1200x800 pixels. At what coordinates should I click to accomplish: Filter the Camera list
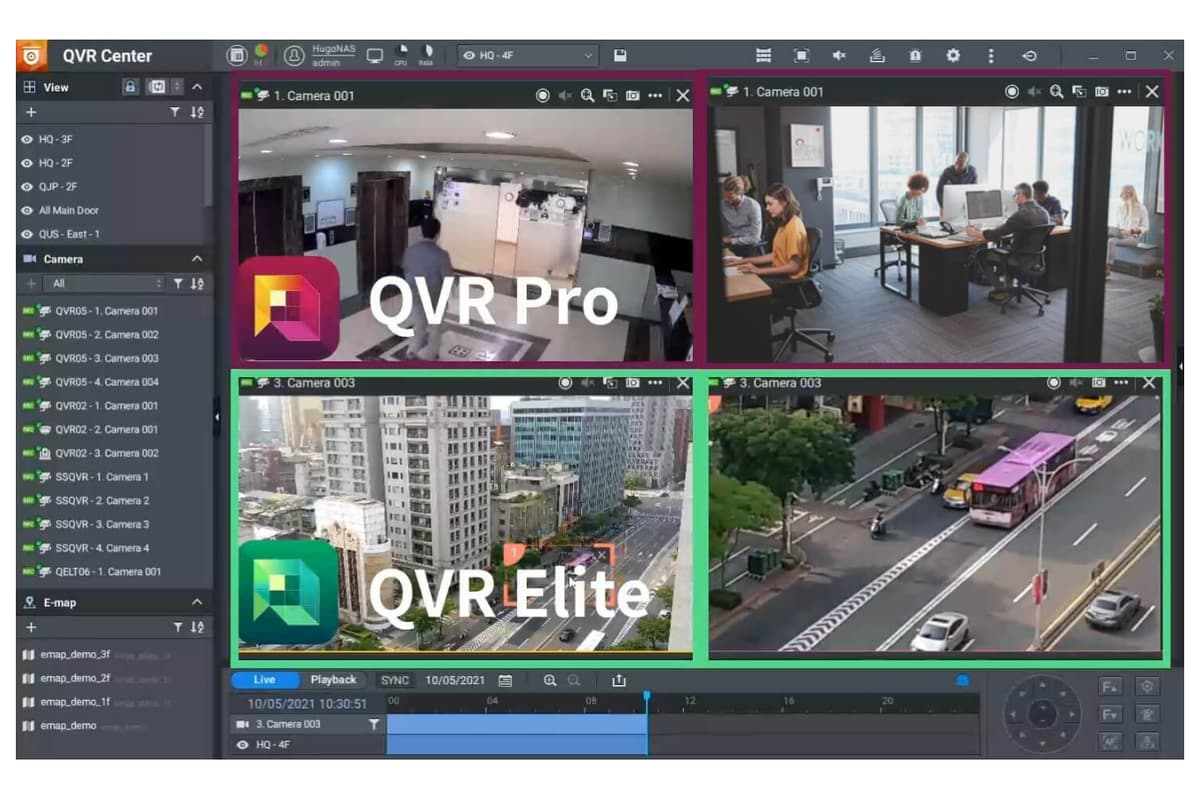click(x=177, y=284)
